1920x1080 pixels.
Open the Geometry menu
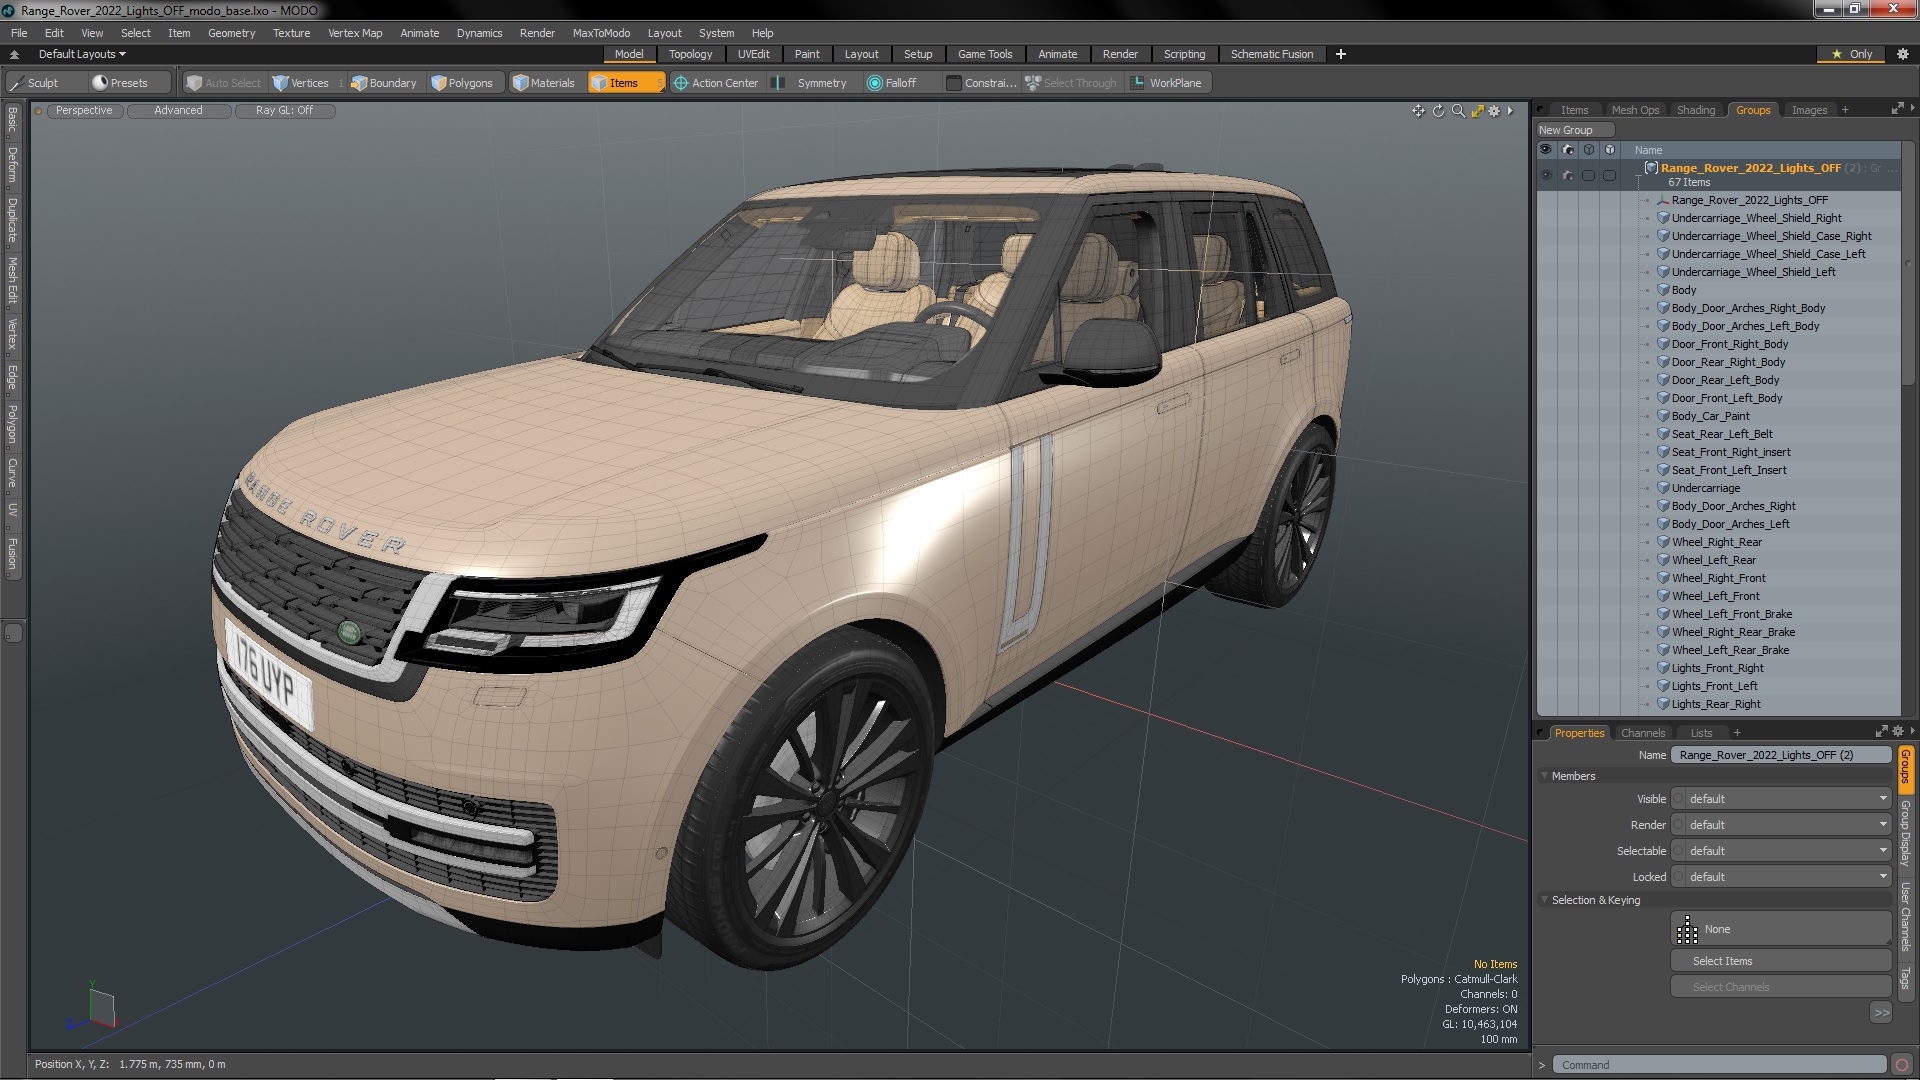[x=231, y=33]
